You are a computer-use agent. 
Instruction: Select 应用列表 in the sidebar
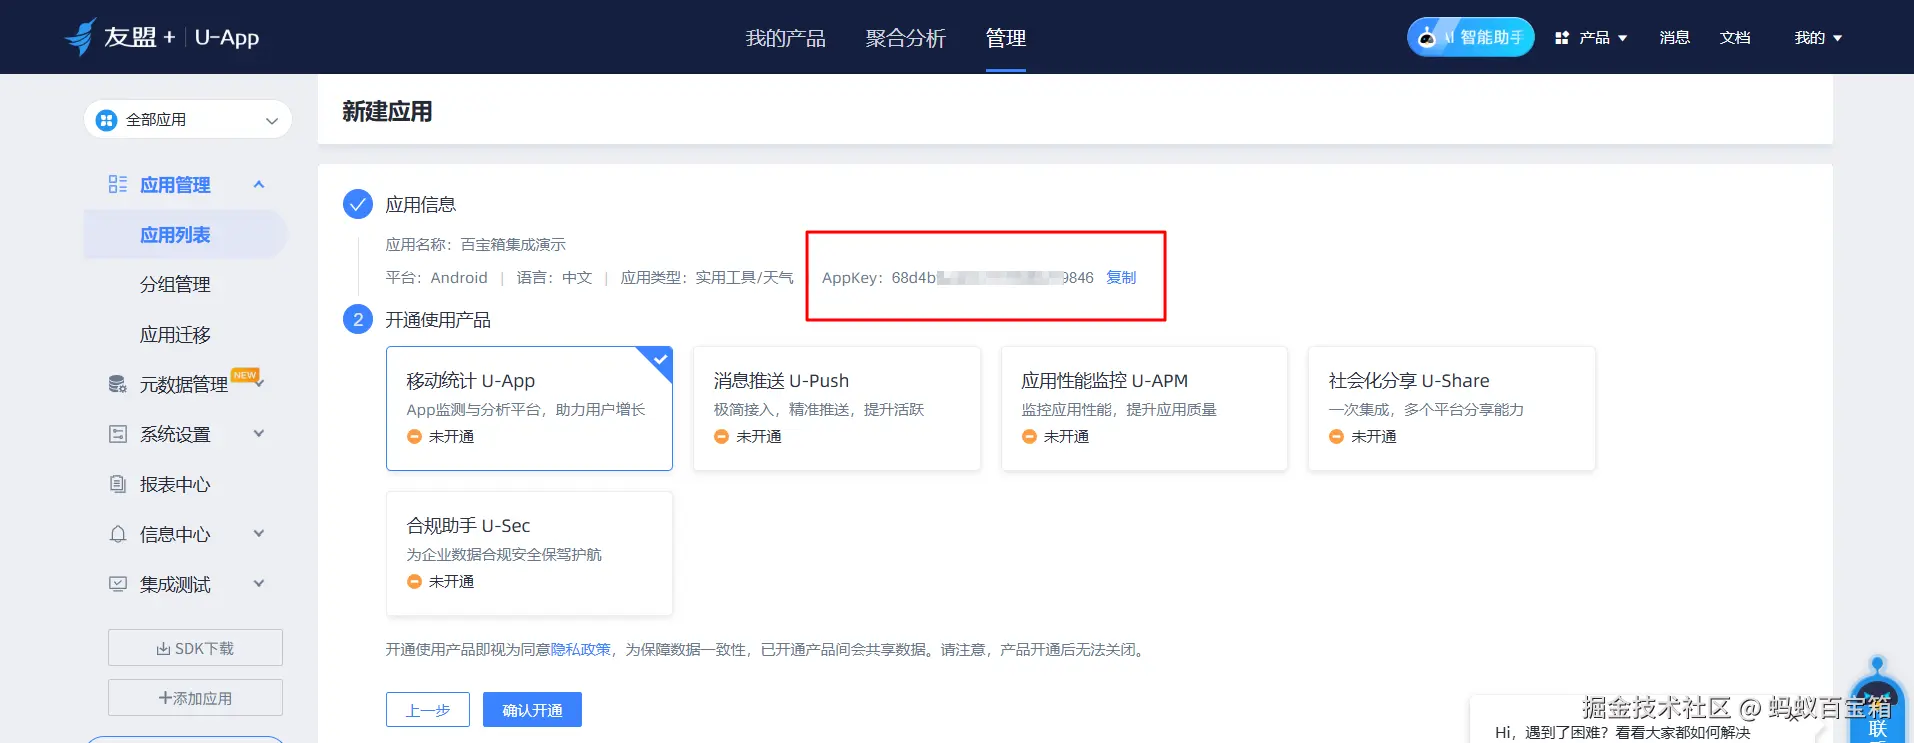(x=186, y=235)
